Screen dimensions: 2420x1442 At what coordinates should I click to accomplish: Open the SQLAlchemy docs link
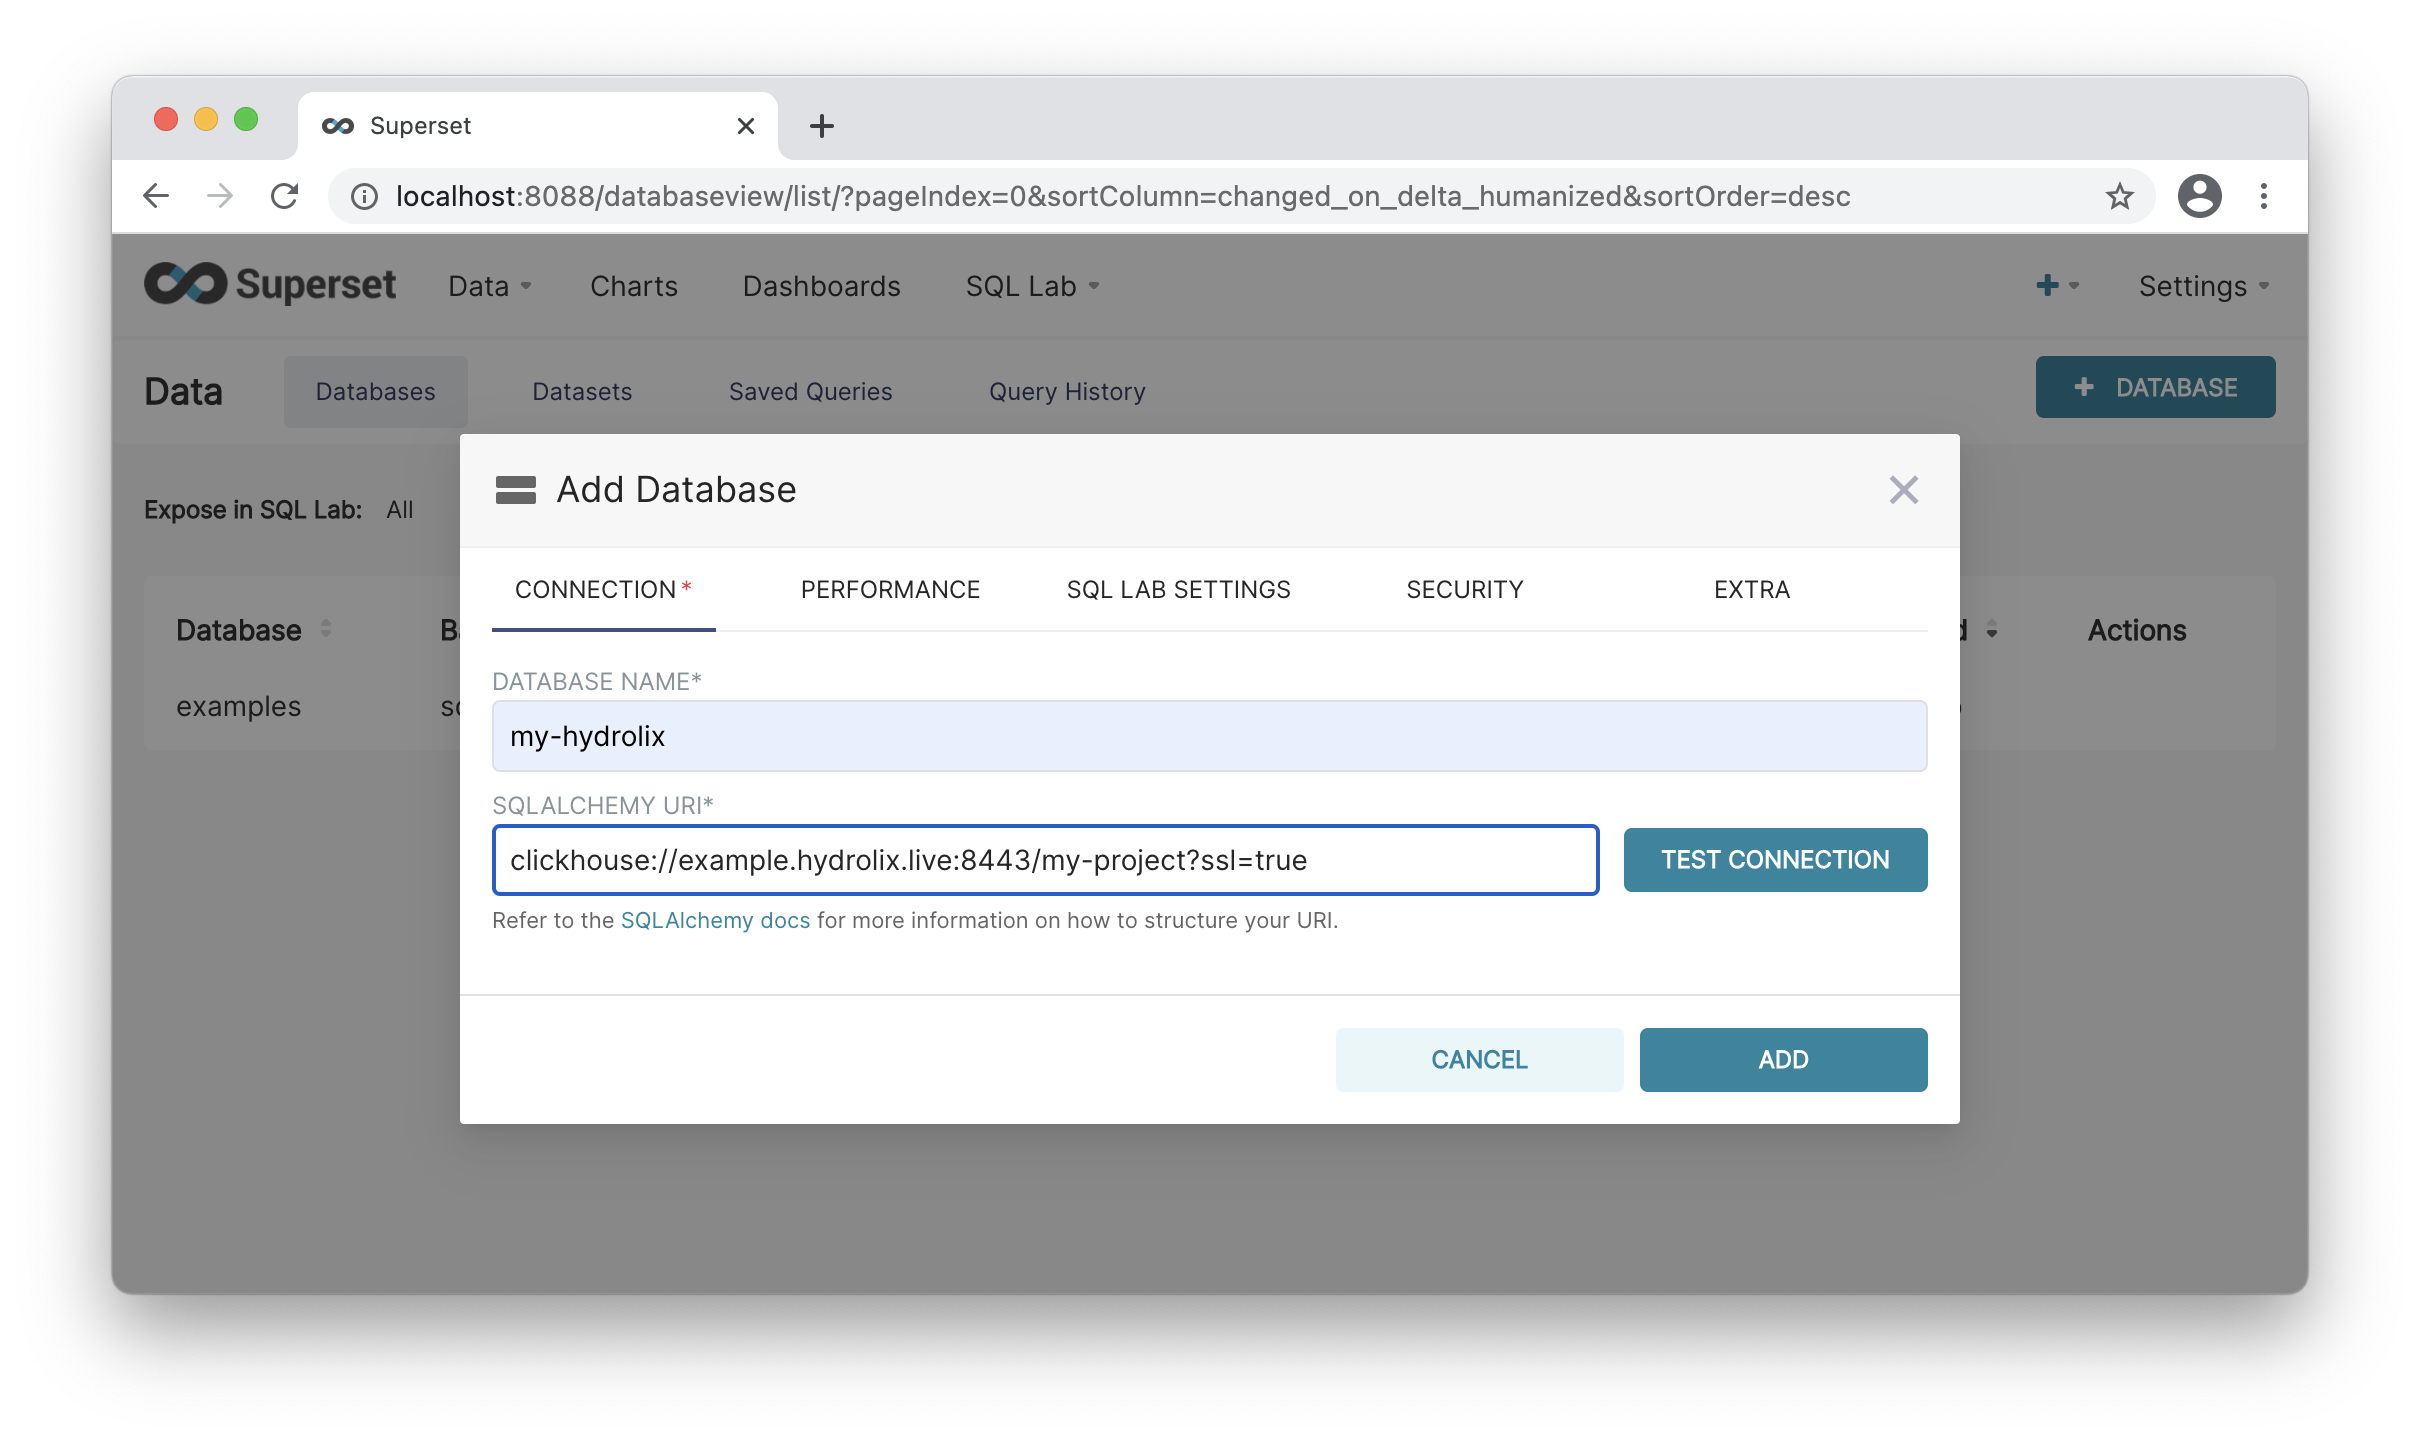pos(715,920)
